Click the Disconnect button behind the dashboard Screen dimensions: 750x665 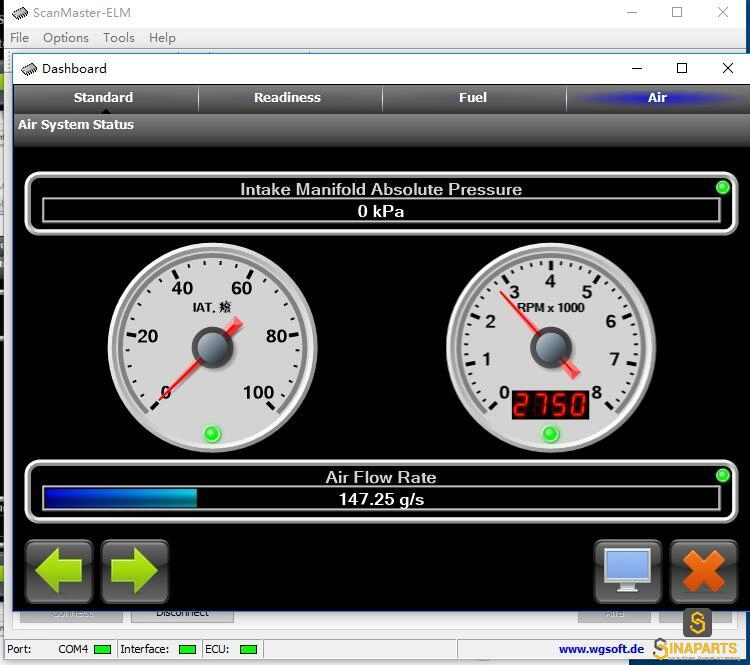[x=182, y=616]
